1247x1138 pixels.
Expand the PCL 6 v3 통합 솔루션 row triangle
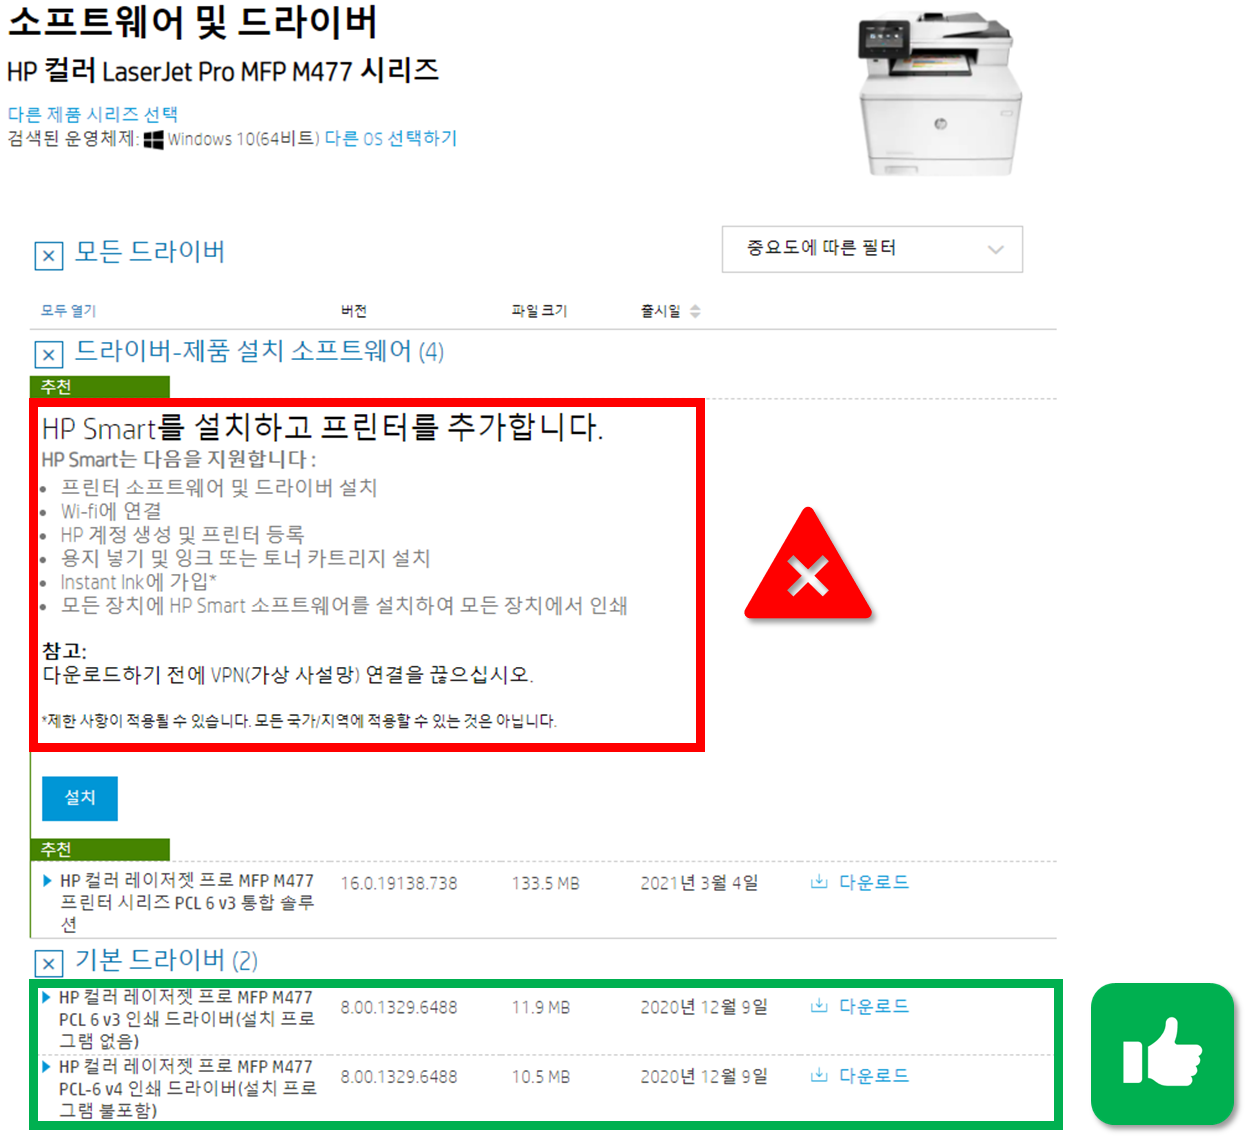click(x=47, y=881)
